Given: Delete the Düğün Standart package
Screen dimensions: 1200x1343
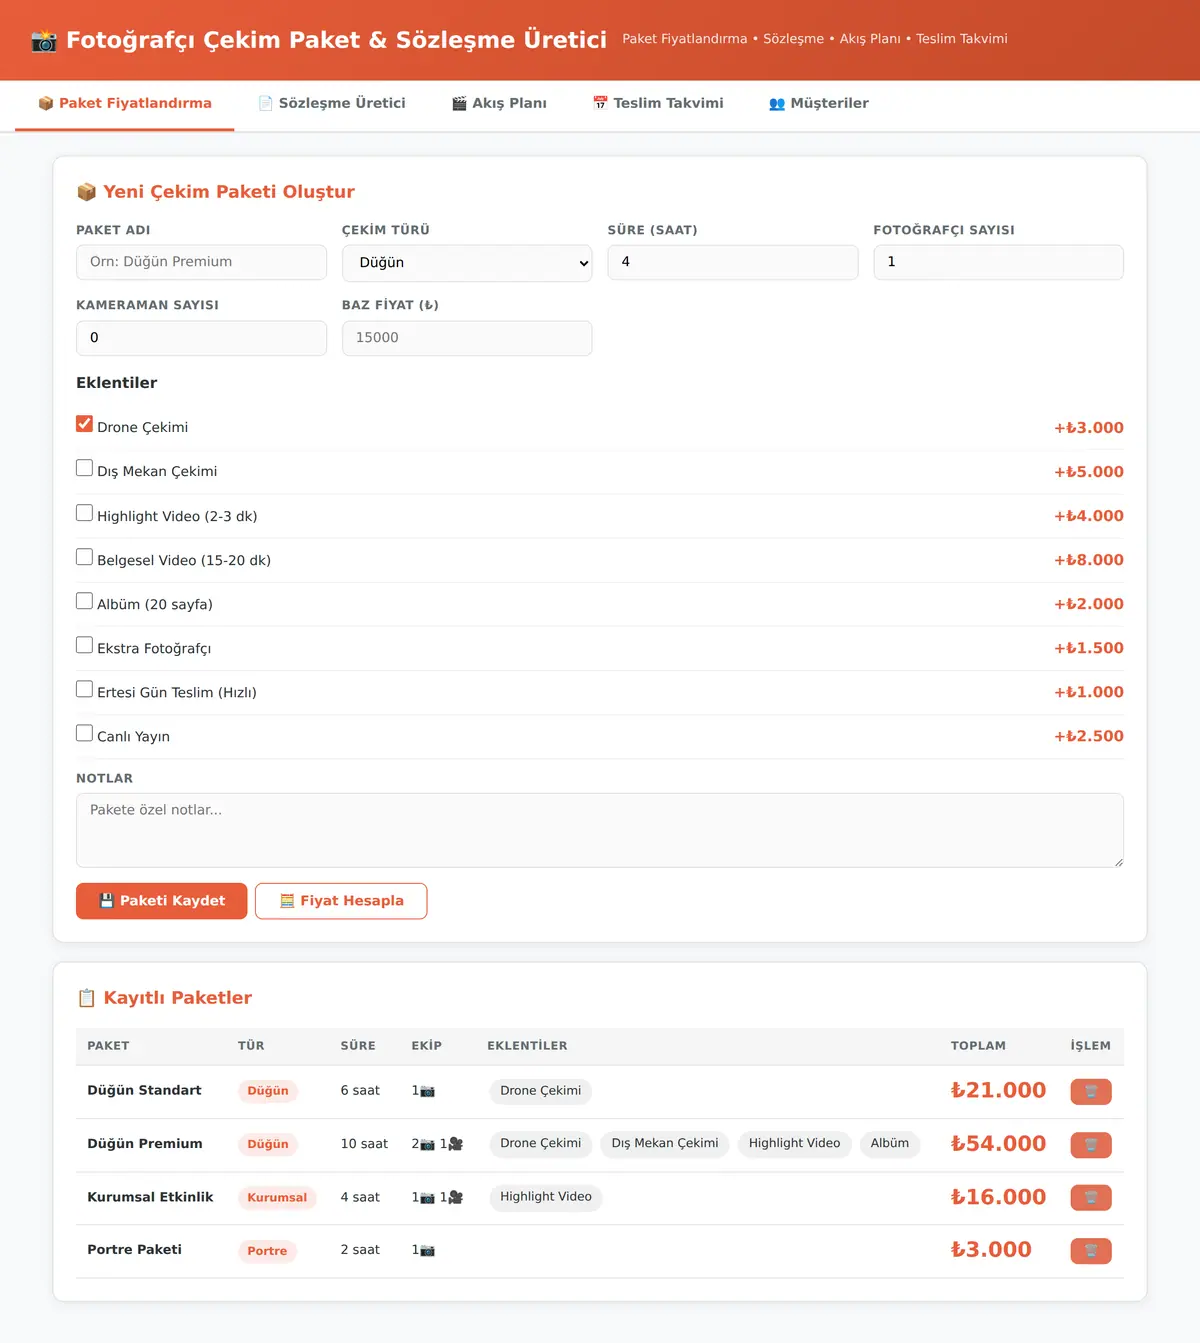Looking at the screenshot, I should point(1091,1091).
